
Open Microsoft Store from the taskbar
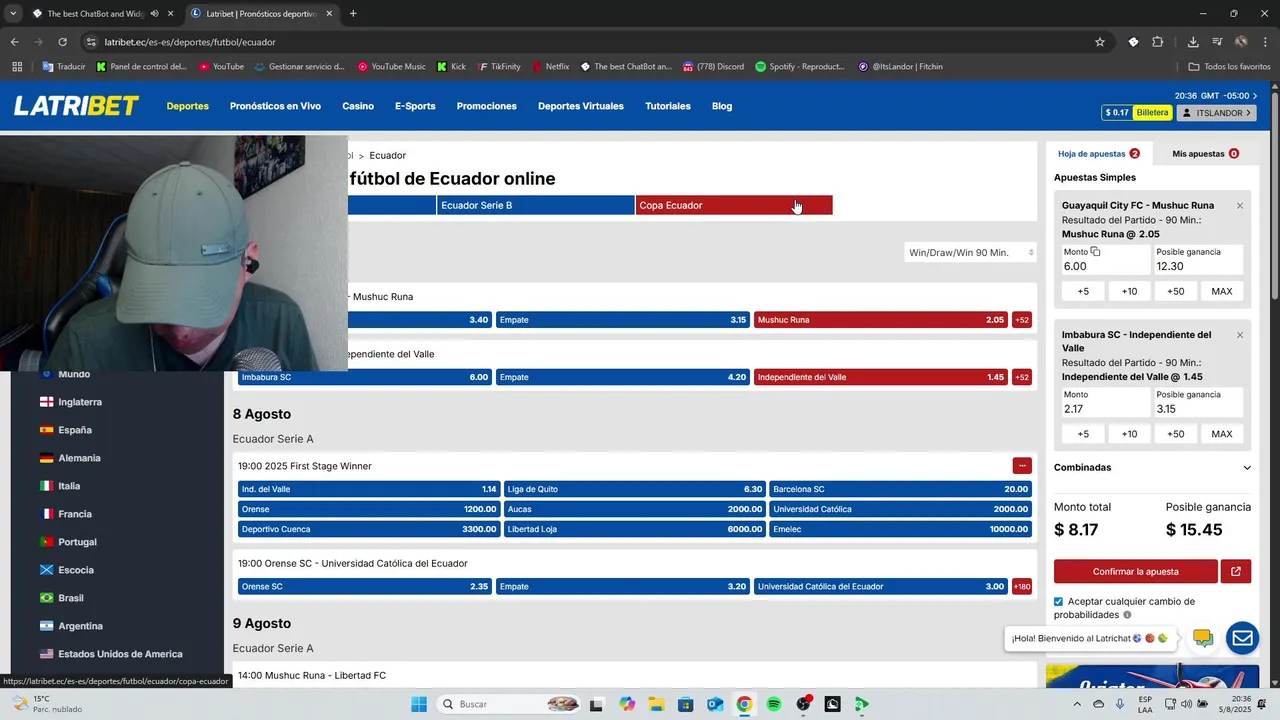[x=686, y=704]
